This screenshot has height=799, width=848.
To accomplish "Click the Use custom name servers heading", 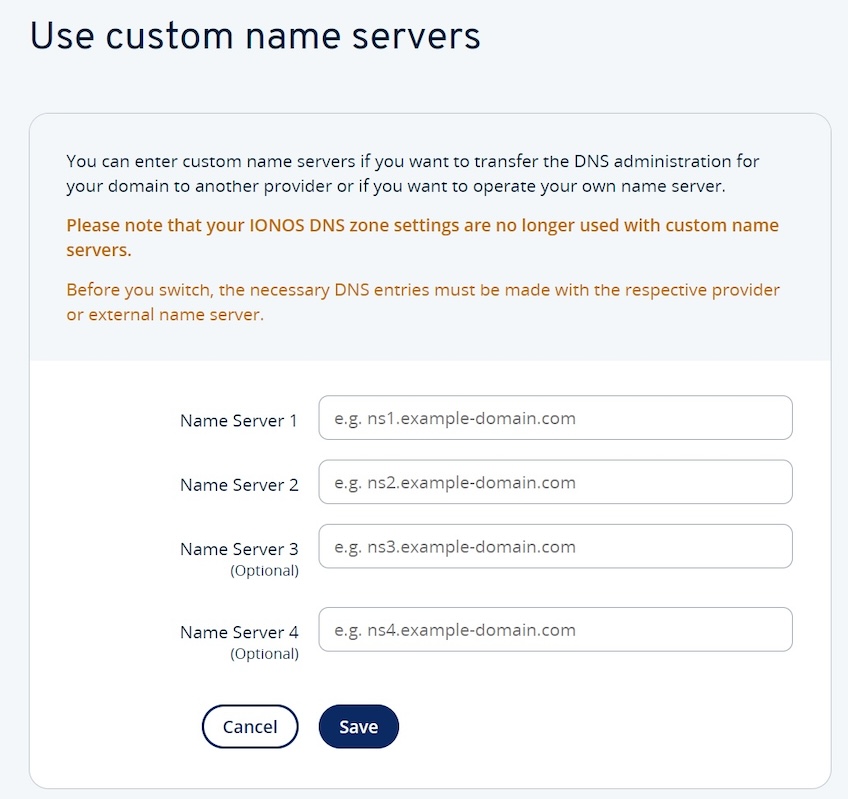I will pos(256,36).
